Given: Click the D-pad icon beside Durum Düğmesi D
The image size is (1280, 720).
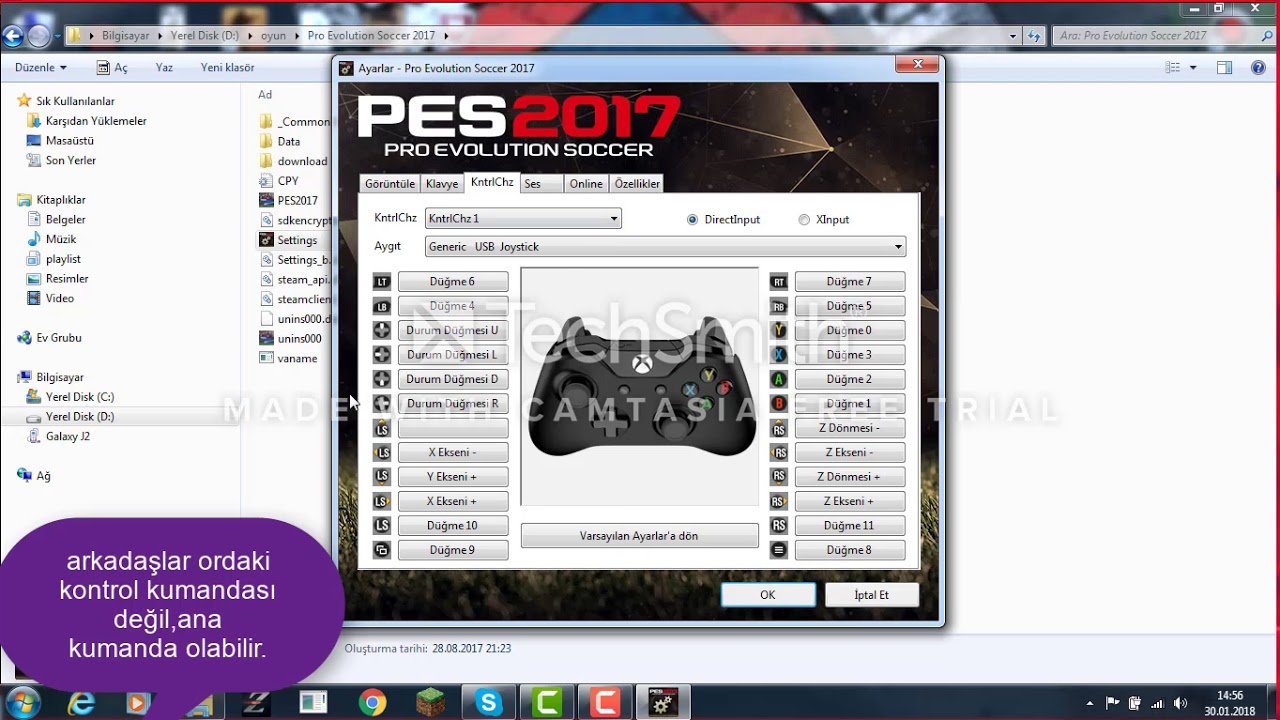Looking at the screenshot, I should [x=382, y=379].
